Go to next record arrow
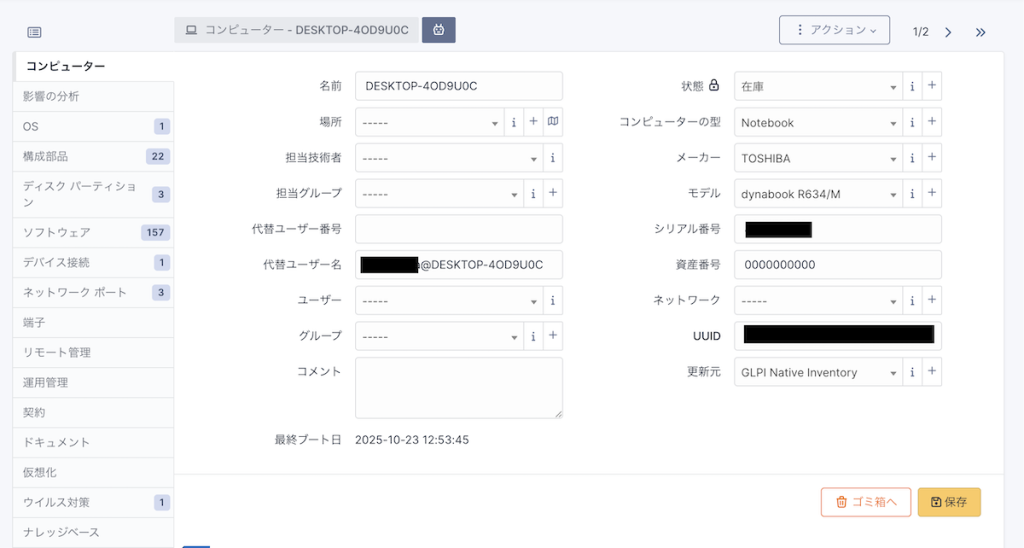 [948, 32]
